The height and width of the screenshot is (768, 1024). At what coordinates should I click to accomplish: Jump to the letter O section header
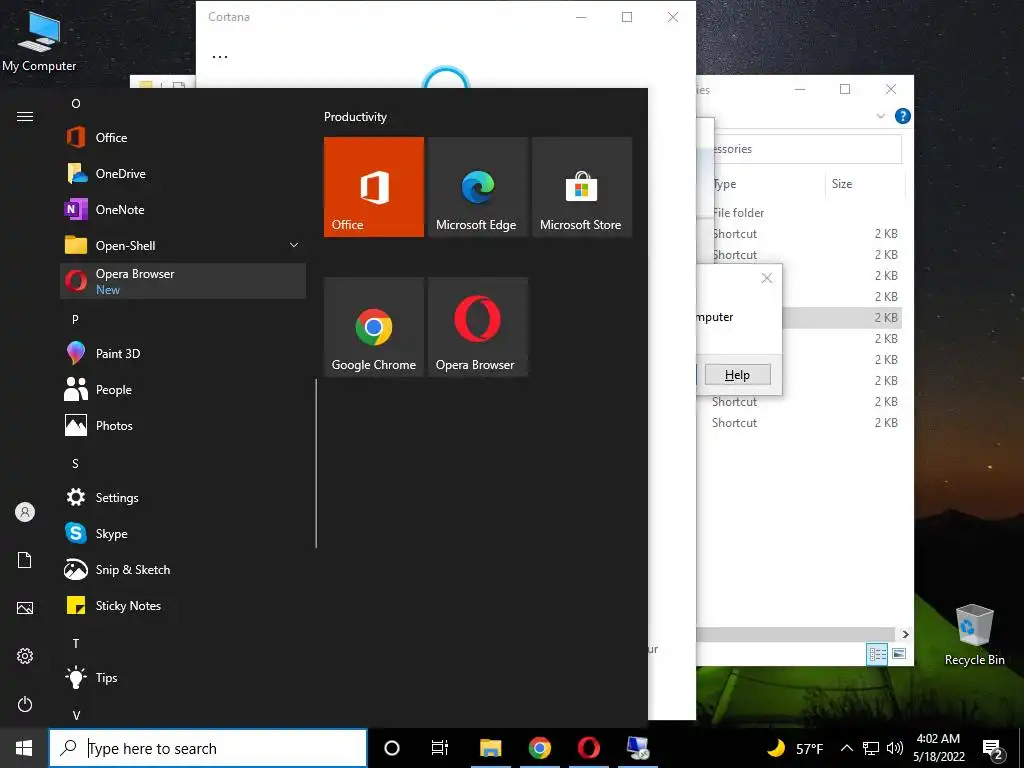click(x=76, y=104)
